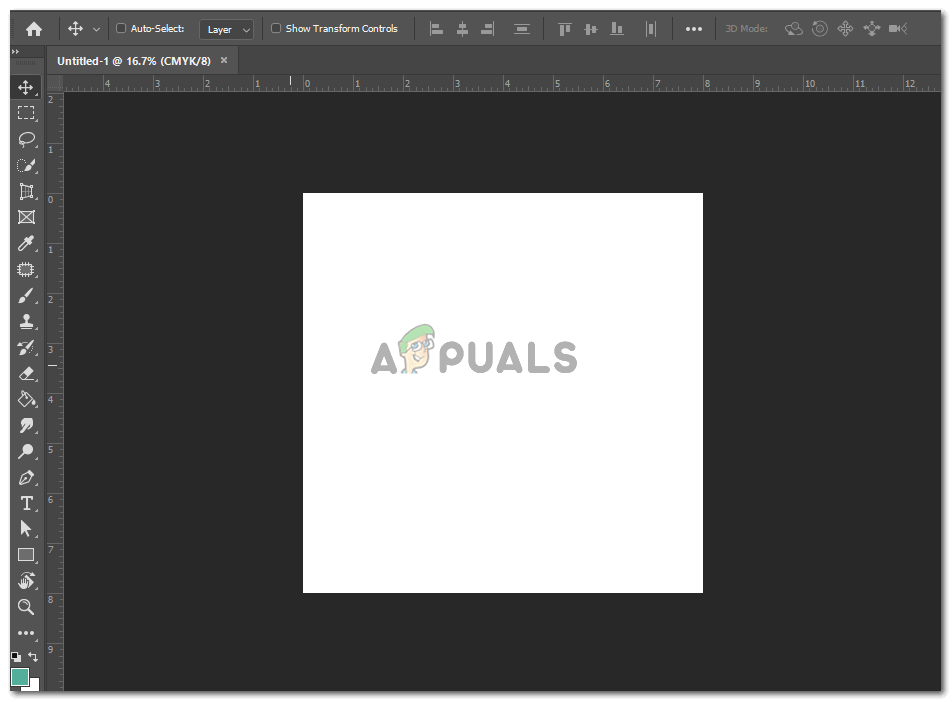Click Align right edges button
This screenshot has height=702, width=952.
pos(488,29)
